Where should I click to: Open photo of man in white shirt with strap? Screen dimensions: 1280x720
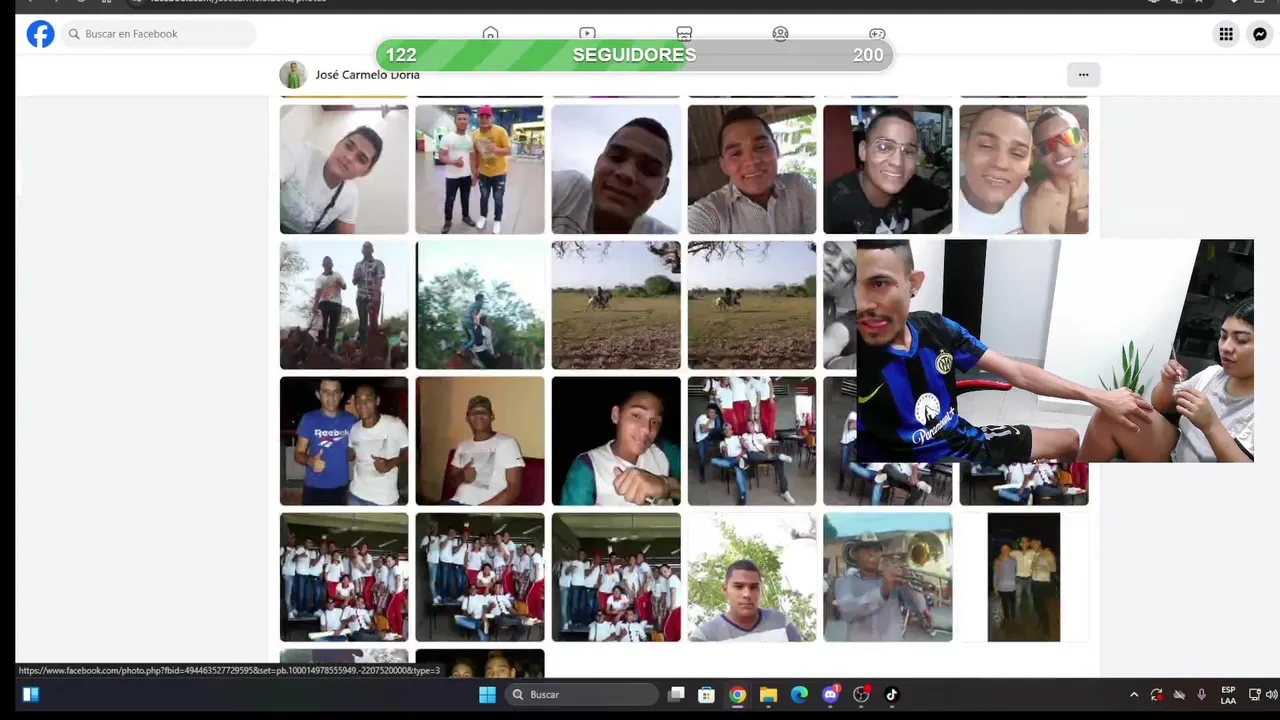pyautogui.click(x=344, y=169)
